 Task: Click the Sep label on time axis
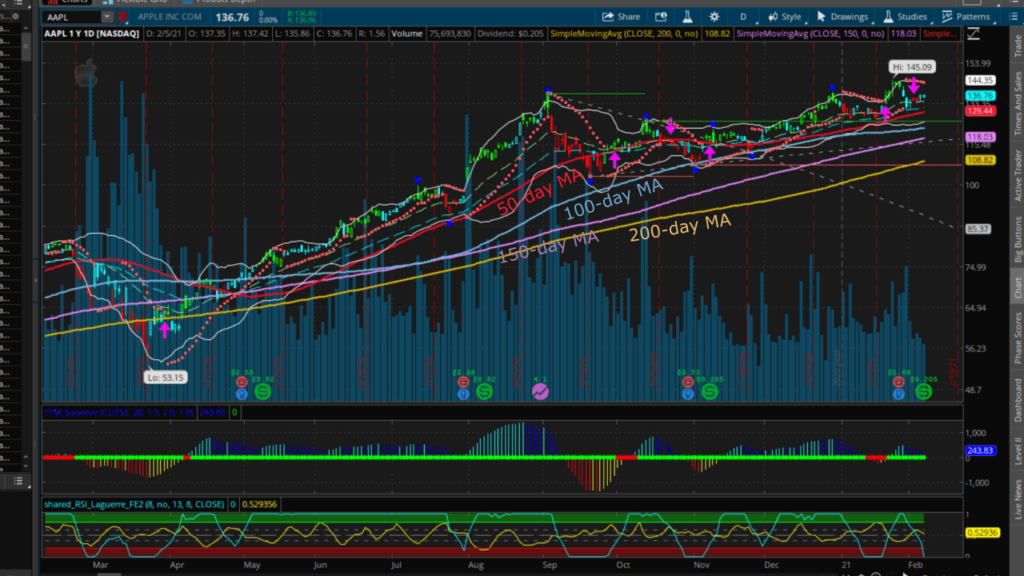(x=549, y=565)
